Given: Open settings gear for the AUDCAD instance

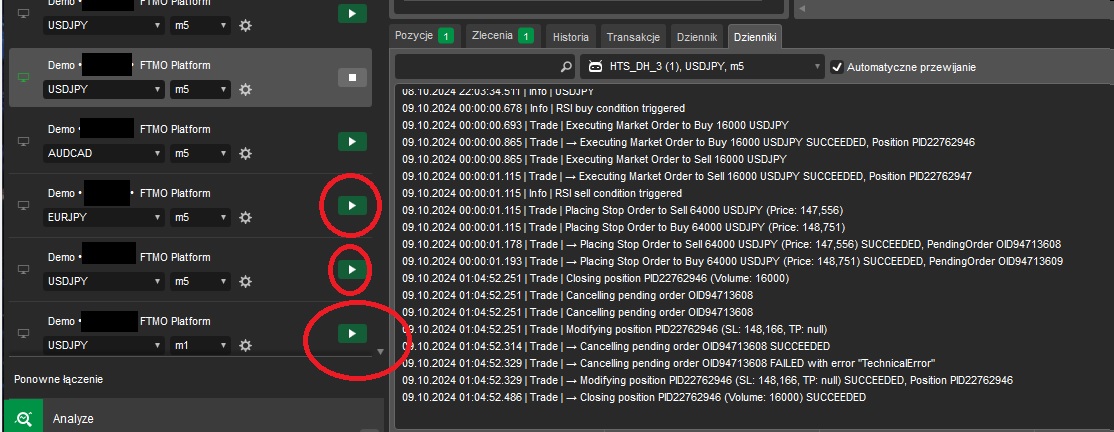Looking at the screenshot, I should (x=245, y=155).
